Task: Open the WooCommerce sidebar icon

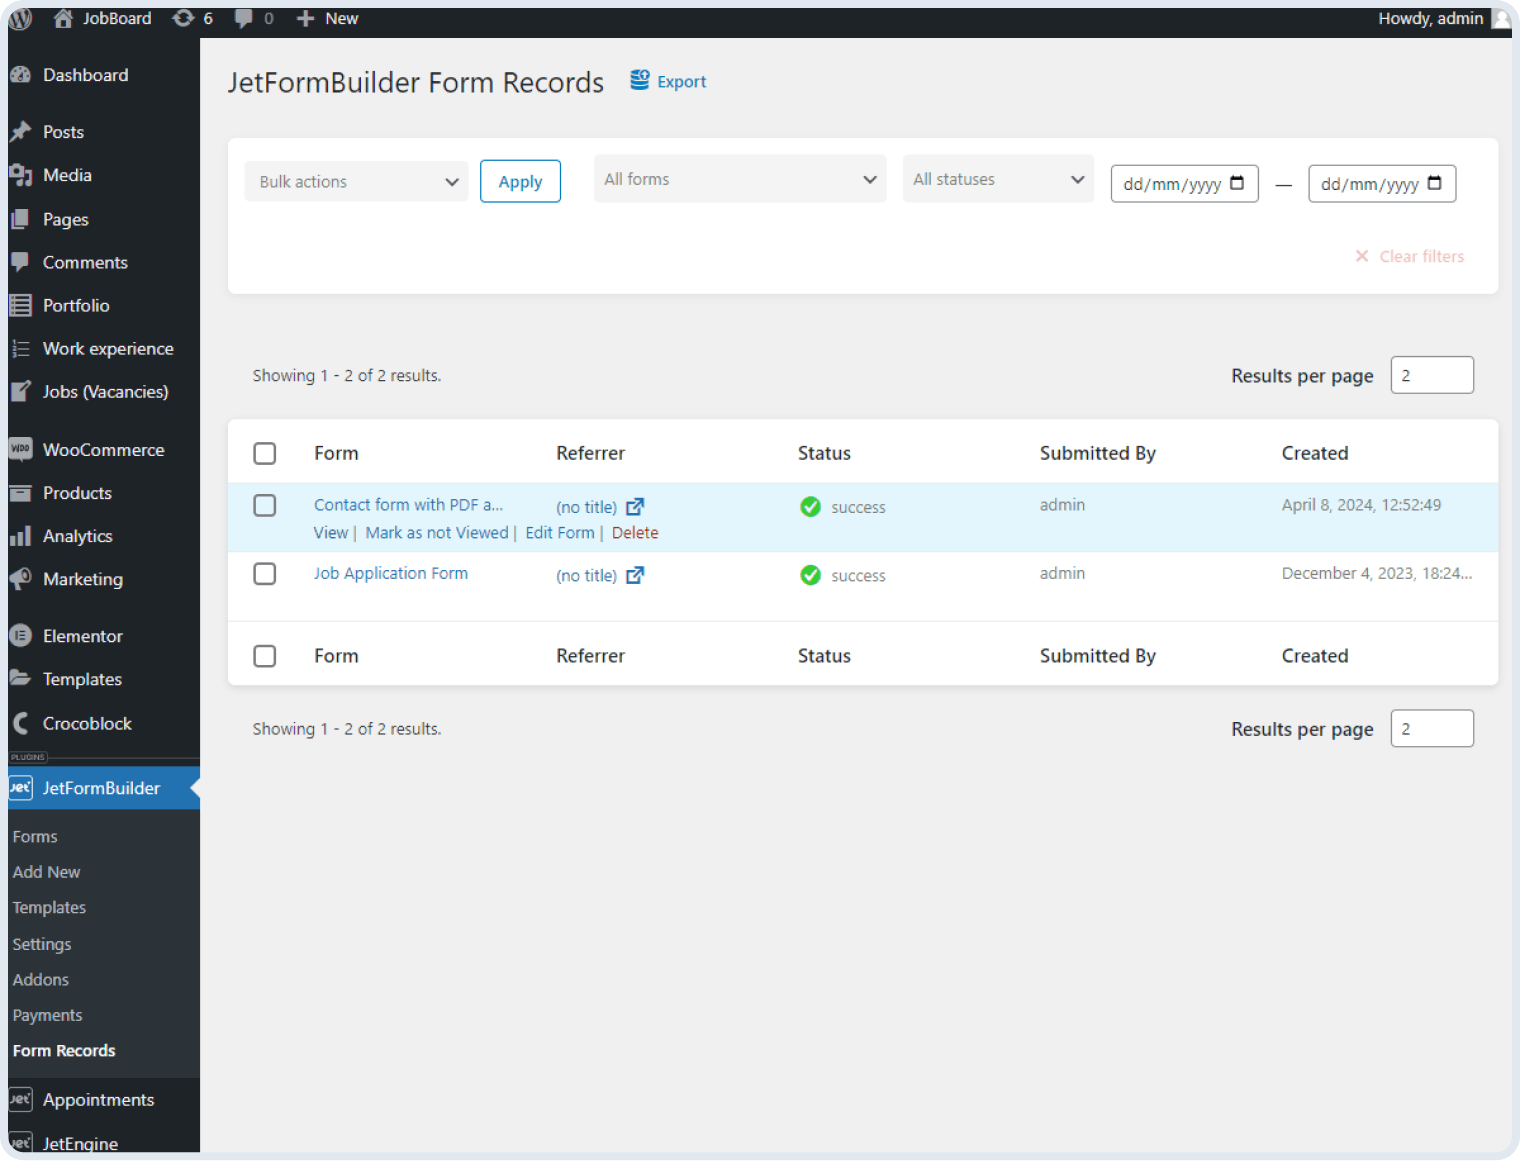Action: coord(21,449)
